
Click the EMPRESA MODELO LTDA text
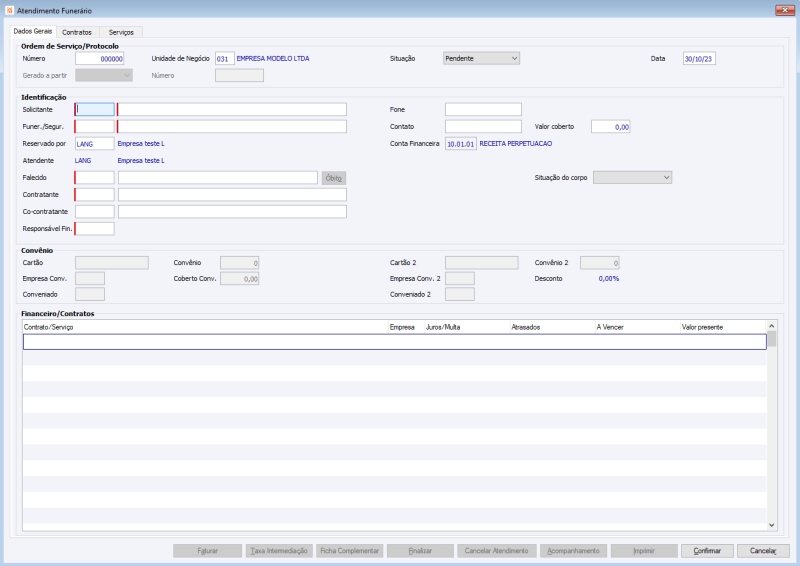pyautogui.click(x=273, y=59)
